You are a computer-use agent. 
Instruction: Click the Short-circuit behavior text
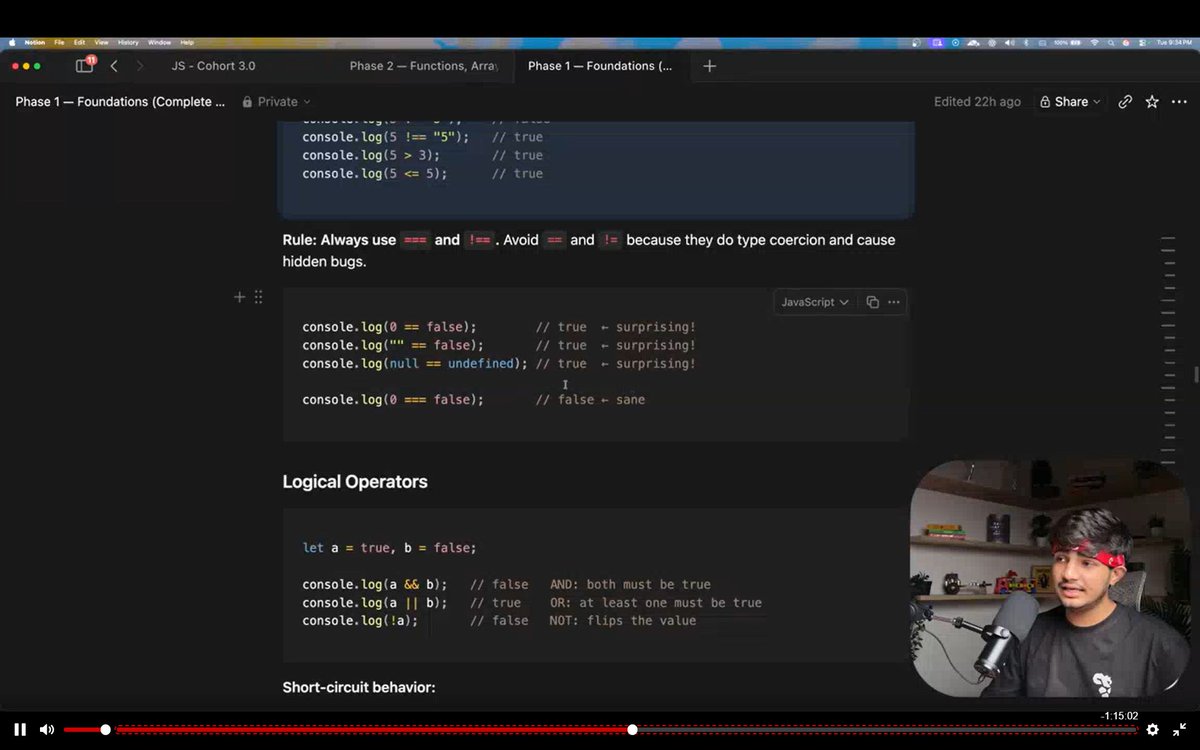359,688
